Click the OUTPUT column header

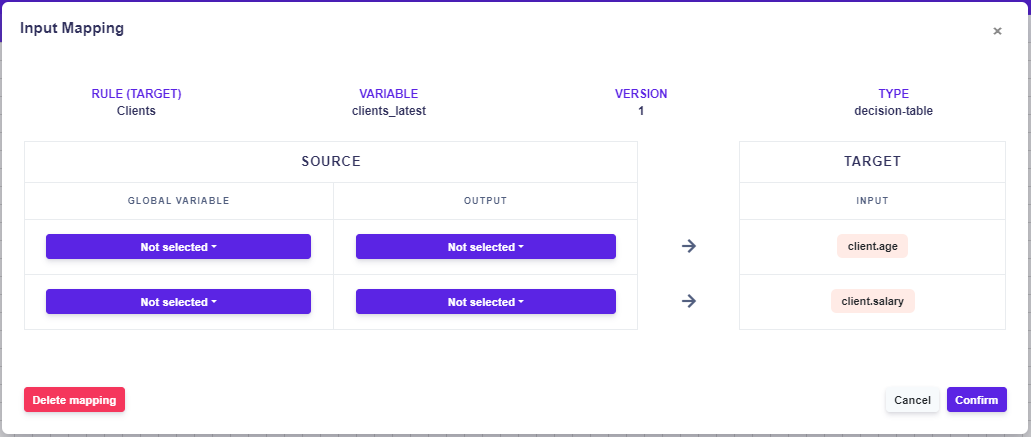485,201
